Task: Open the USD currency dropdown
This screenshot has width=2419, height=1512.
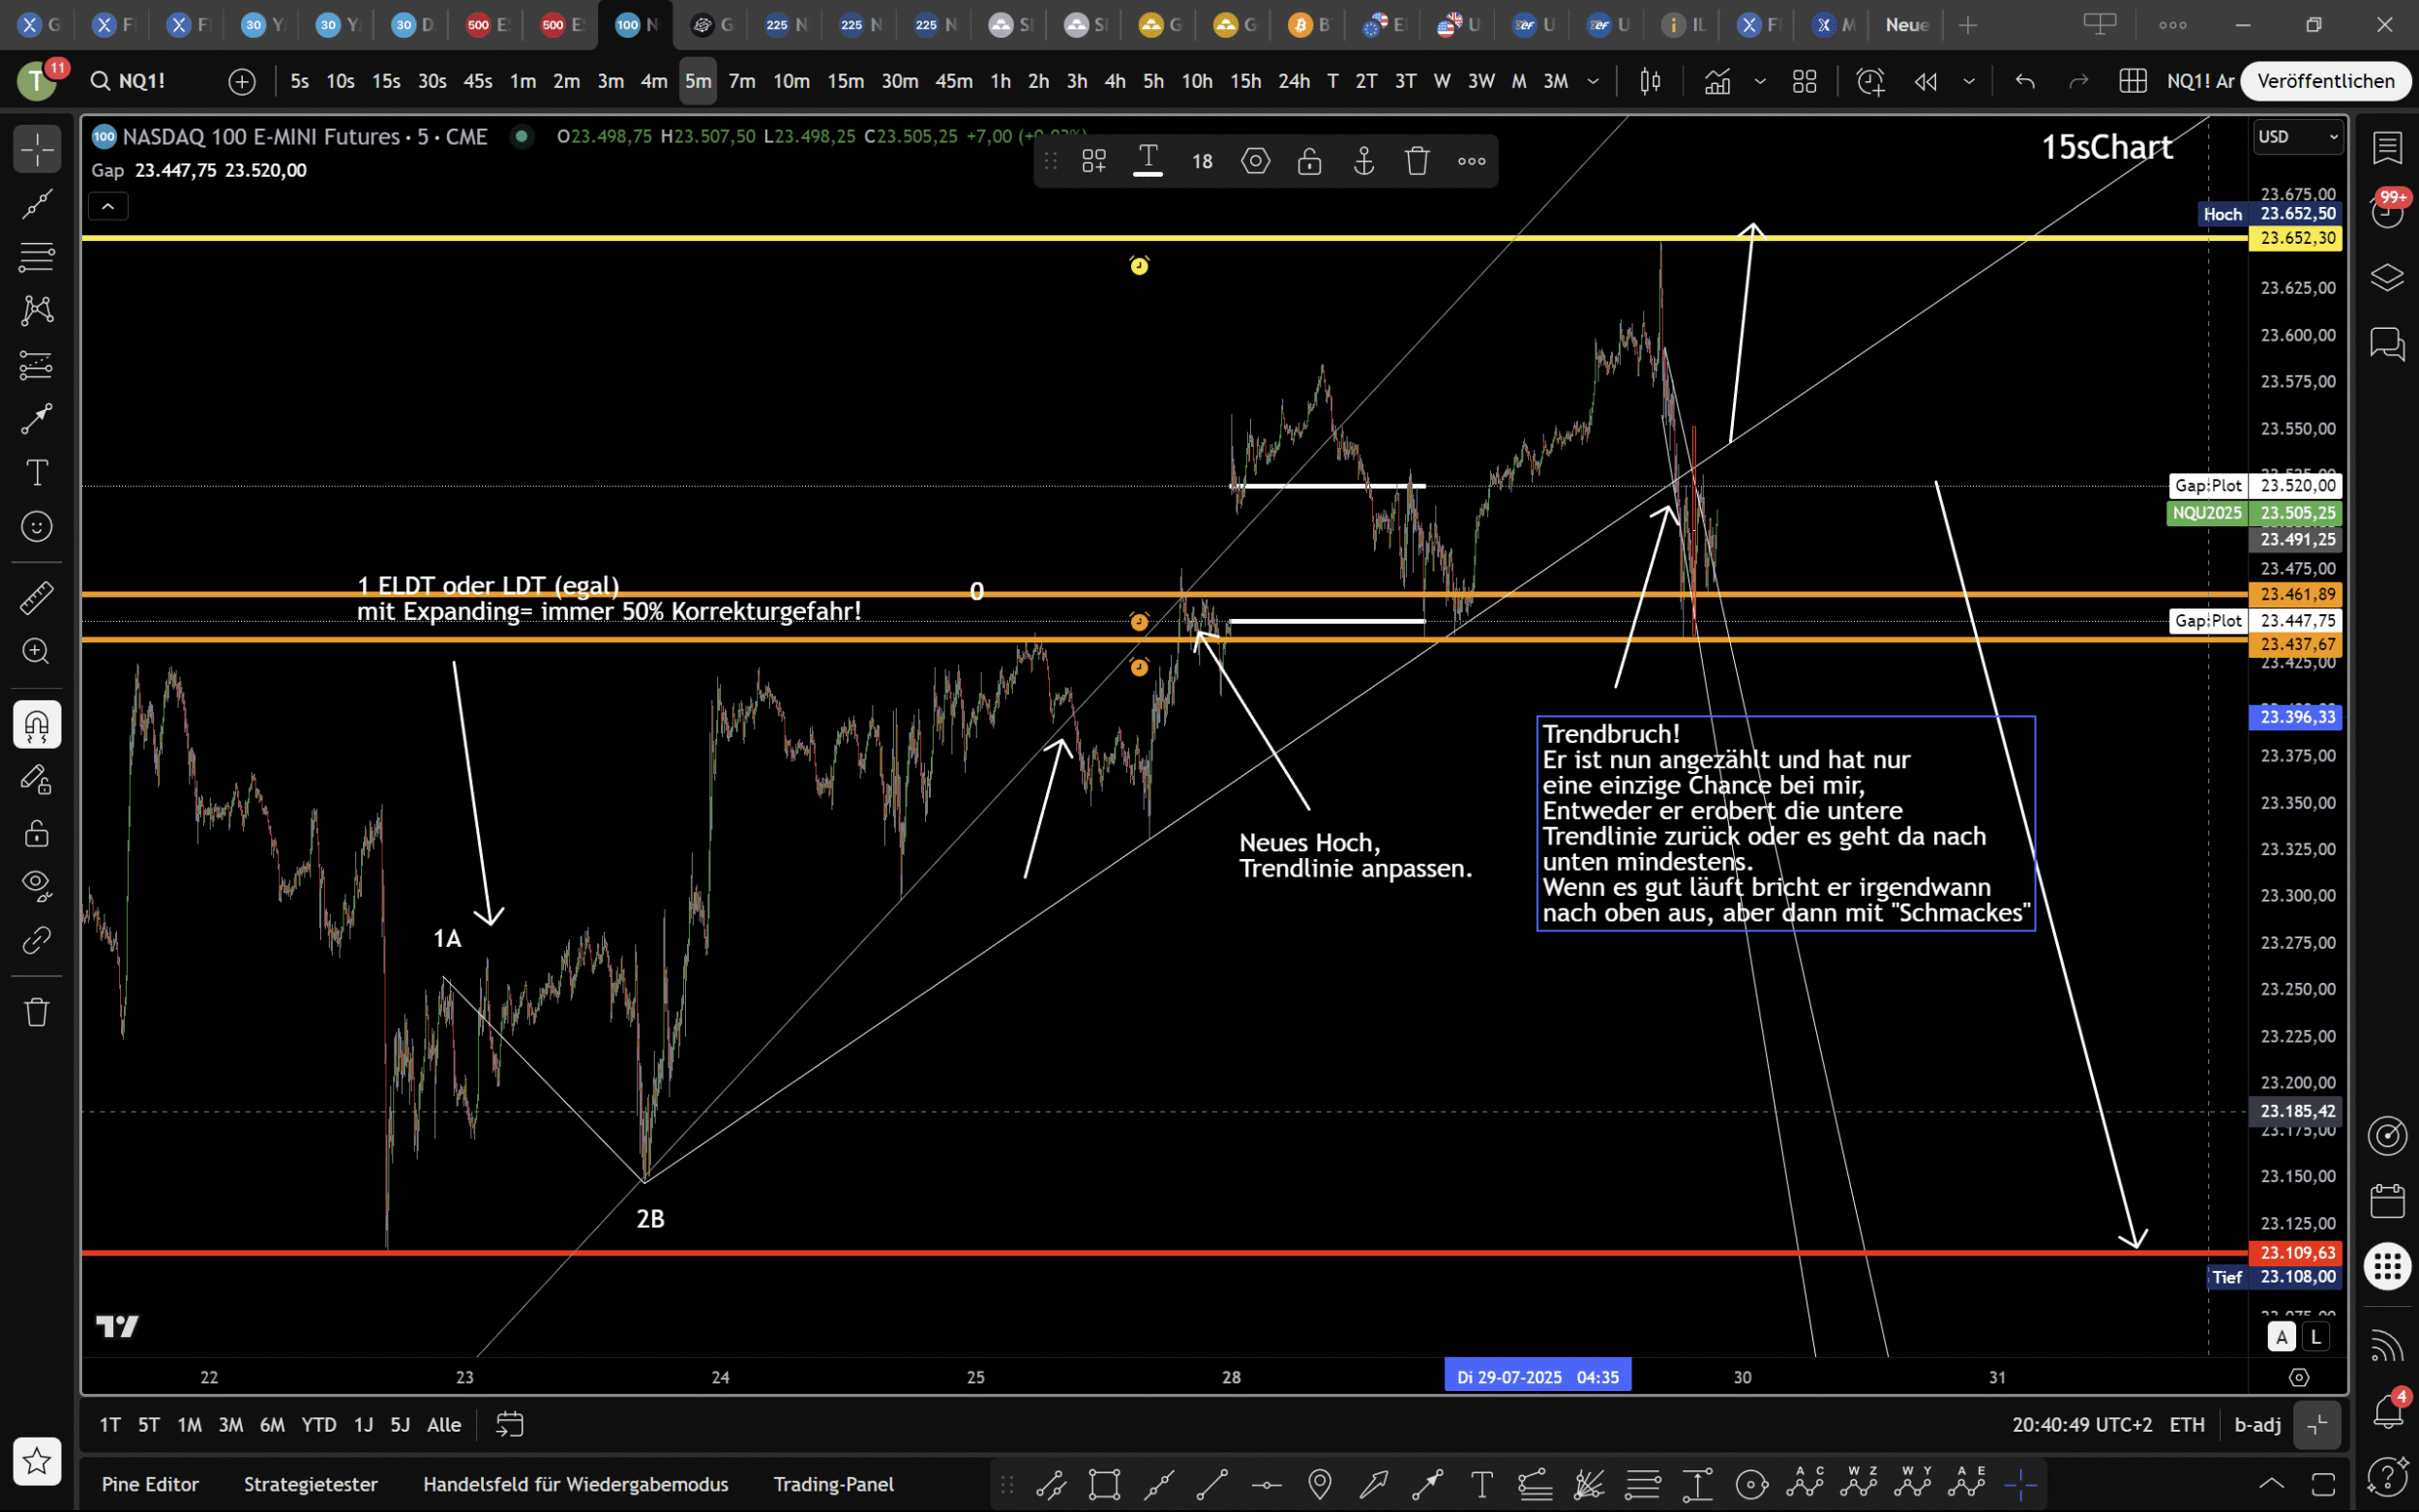Action: [2297, 137]
